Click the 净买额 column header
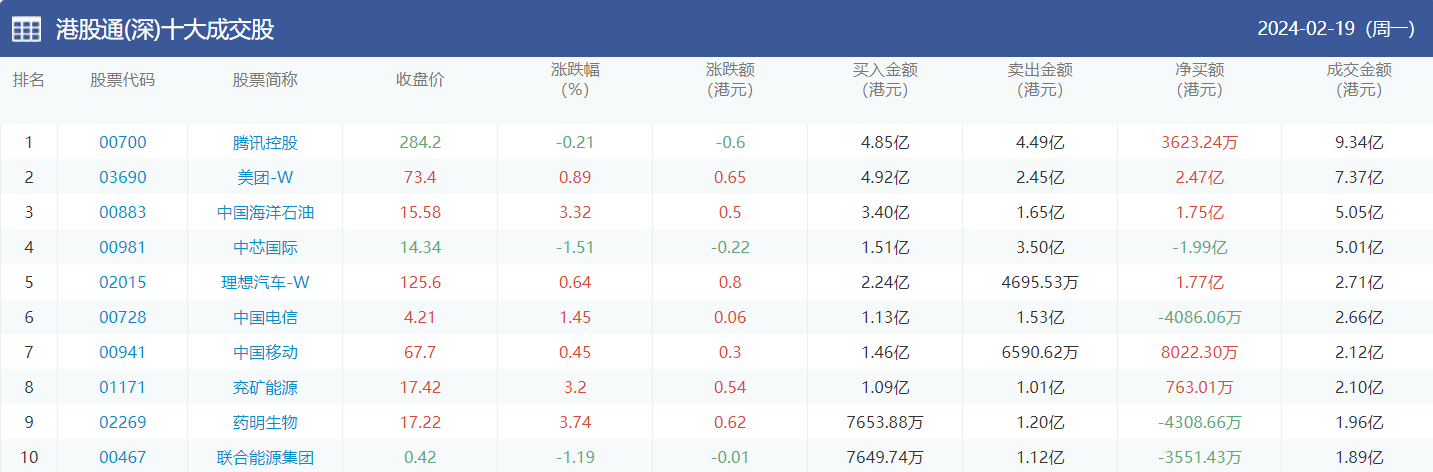 (1199, 80)
